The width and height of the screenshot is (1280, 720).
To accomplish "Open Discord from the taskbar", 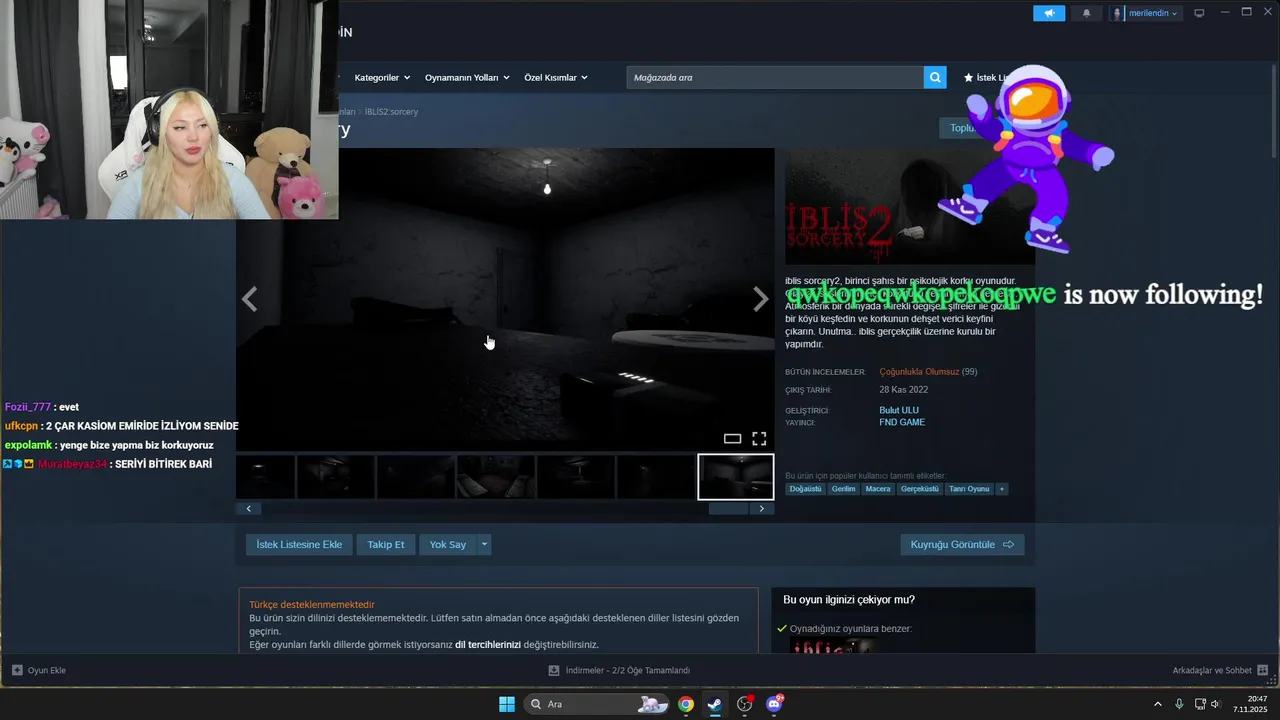I will tap(774, 704).
